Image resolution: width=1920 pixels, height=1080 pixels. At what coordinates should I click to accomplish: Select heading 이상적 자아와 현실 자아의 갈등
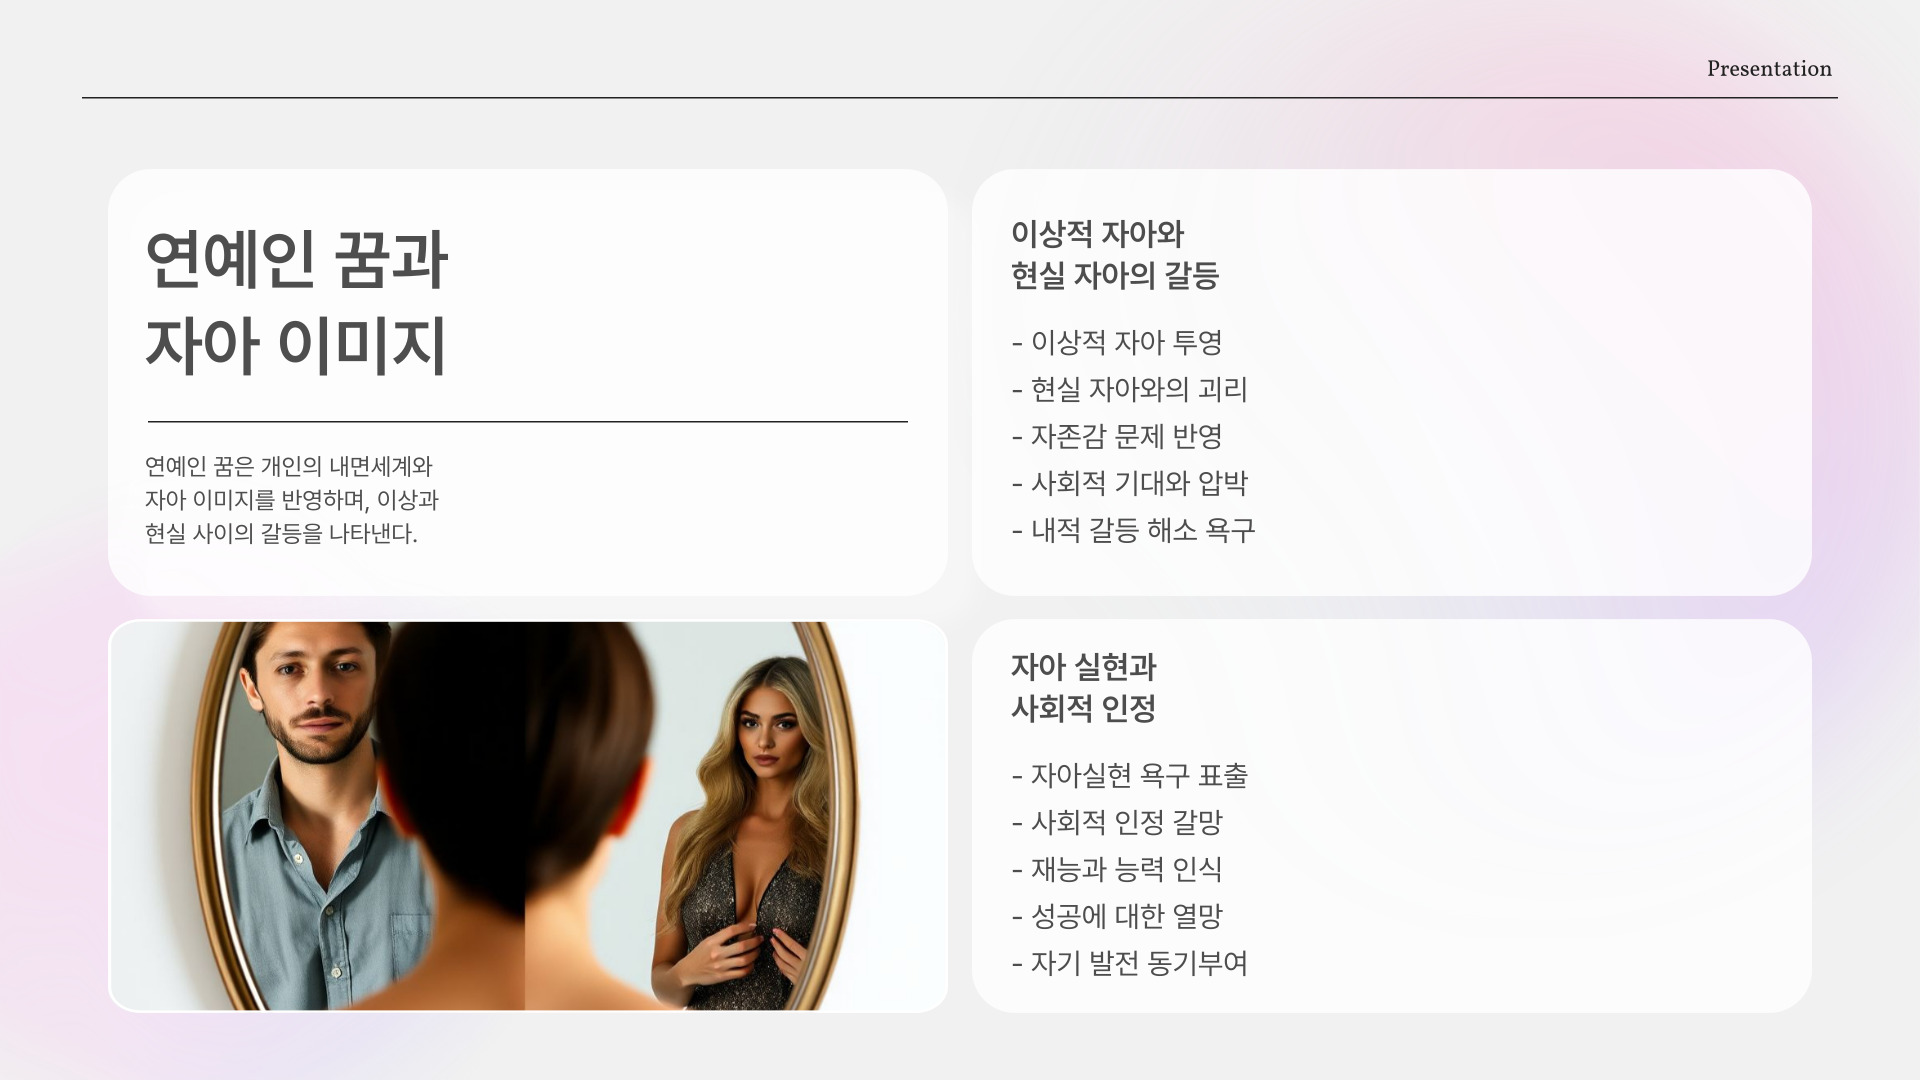[x=1114, y=255]
